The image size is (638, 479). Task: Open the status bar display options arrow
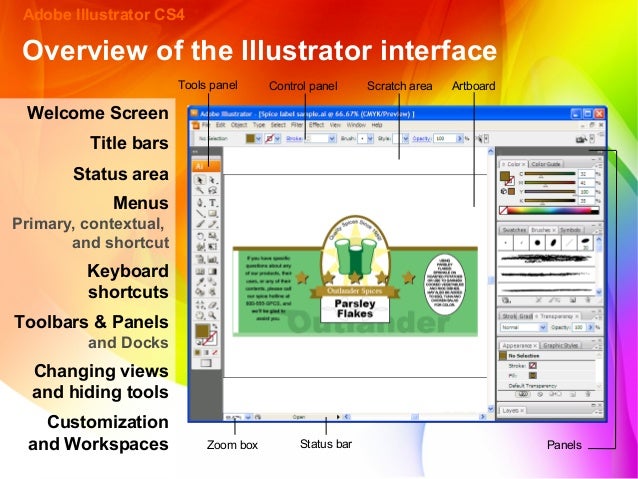[x=338, y=417]
